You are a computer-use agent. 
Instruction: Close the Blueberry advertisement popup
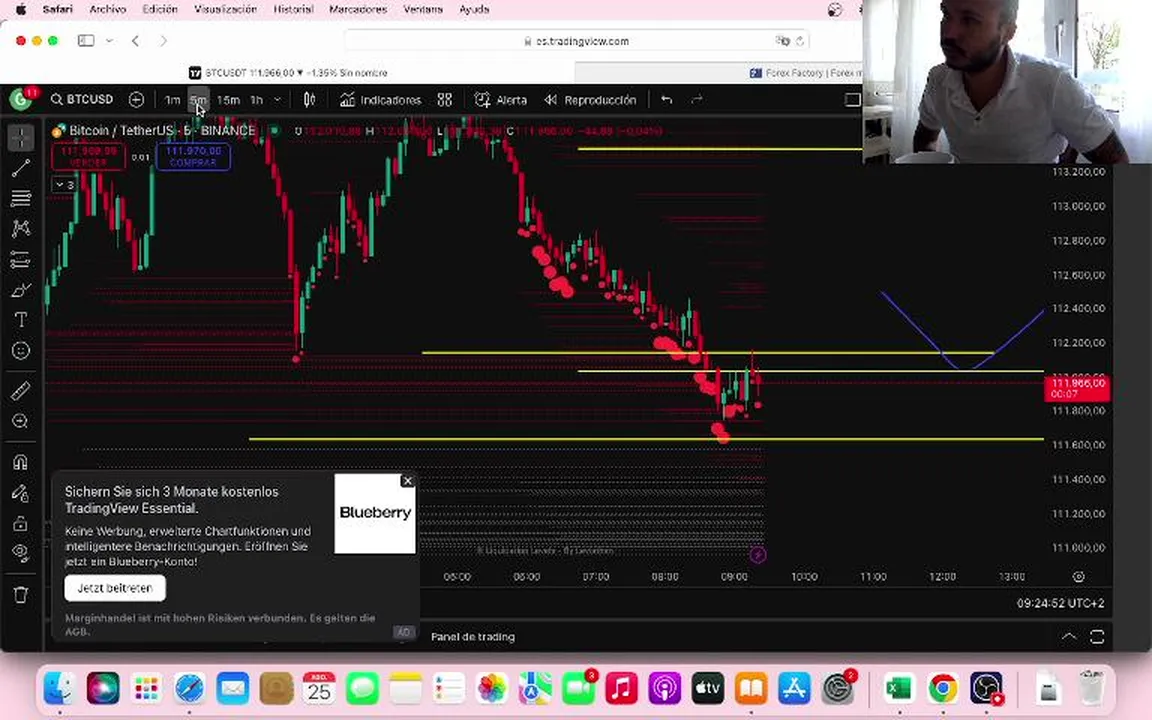tap(408, 480)
